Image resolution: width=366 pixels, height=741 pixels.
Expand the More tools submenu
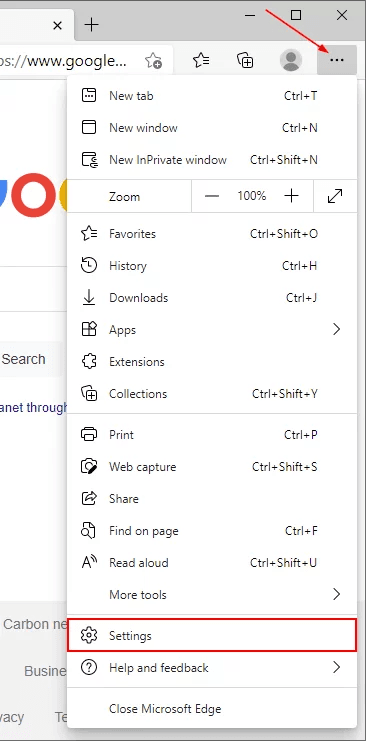(x=212, y=595)
